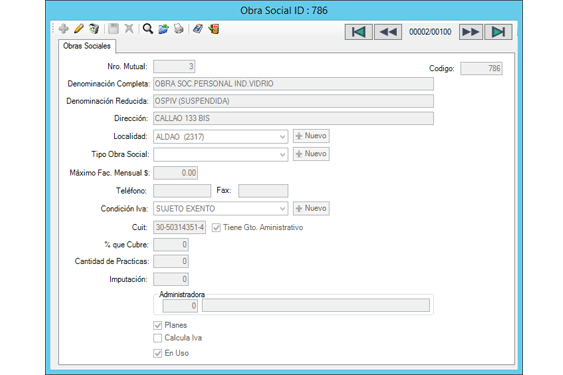
Task: Open the Tipo Obra Social dropdown
Action: coord(283,155)
